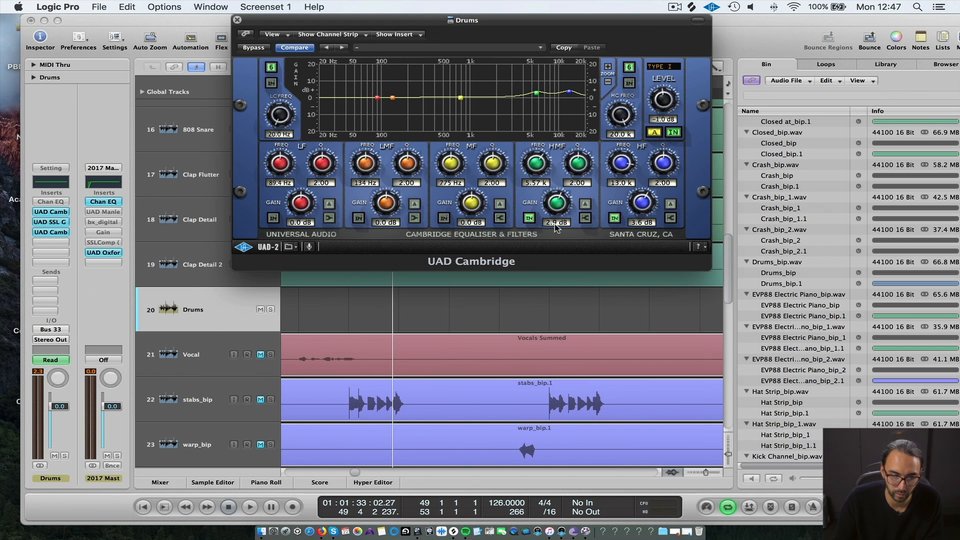Toggle the LF band IN button
Screen dimensions: 960x540
272,217
